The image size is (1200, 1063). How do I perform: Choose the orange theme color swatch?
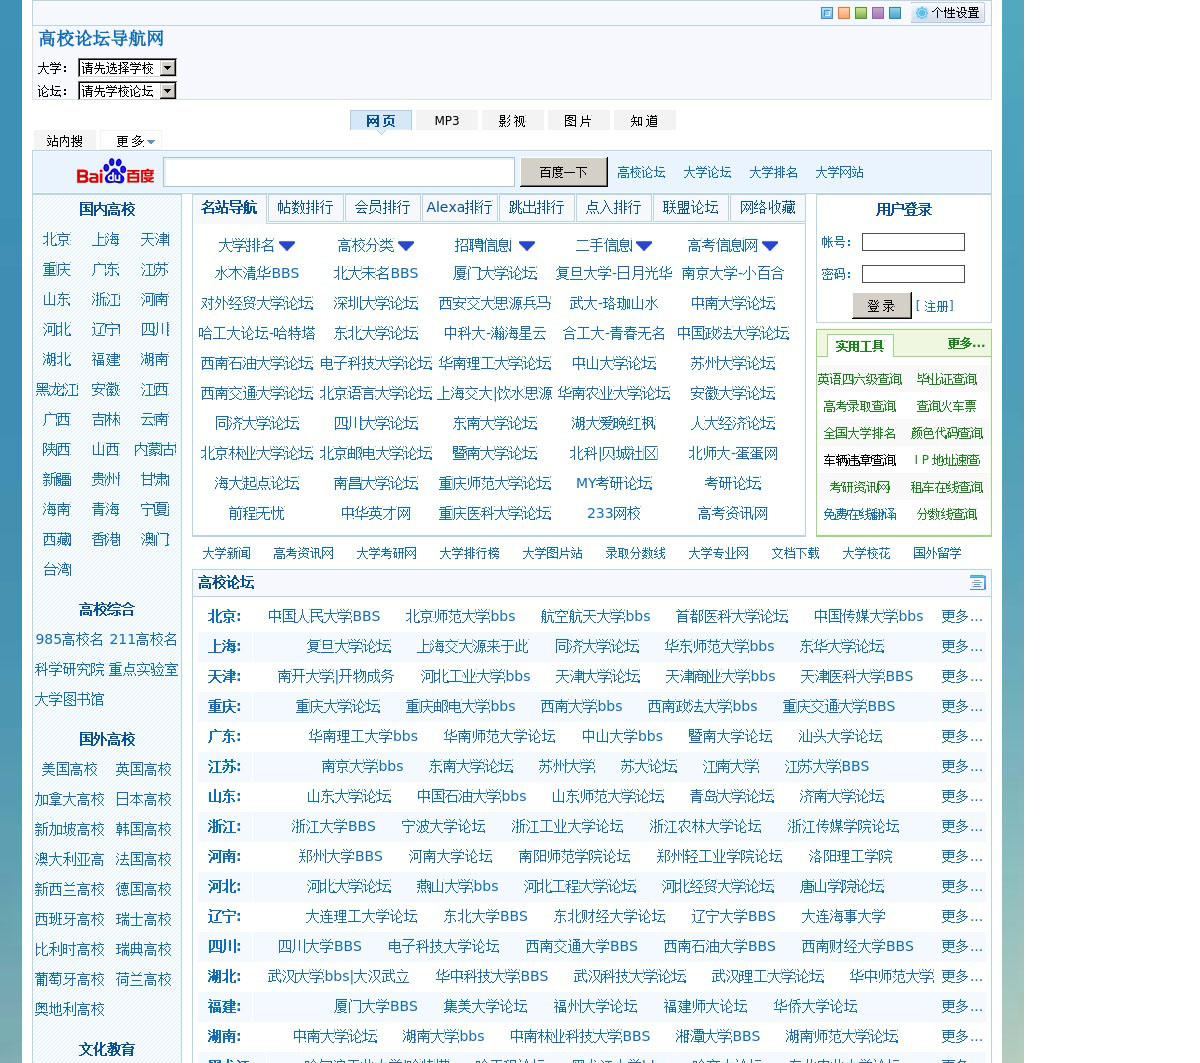tap(844, 13)
